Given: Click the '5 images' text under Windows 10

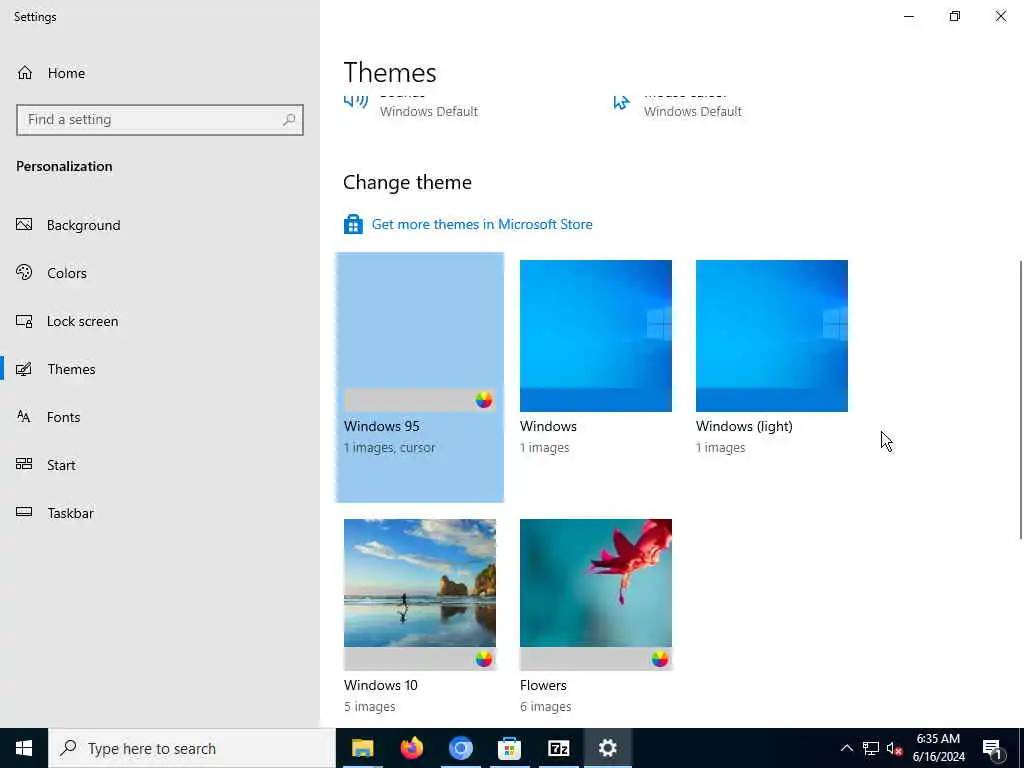Looking at the screenshot, I should tap(370, 707).
